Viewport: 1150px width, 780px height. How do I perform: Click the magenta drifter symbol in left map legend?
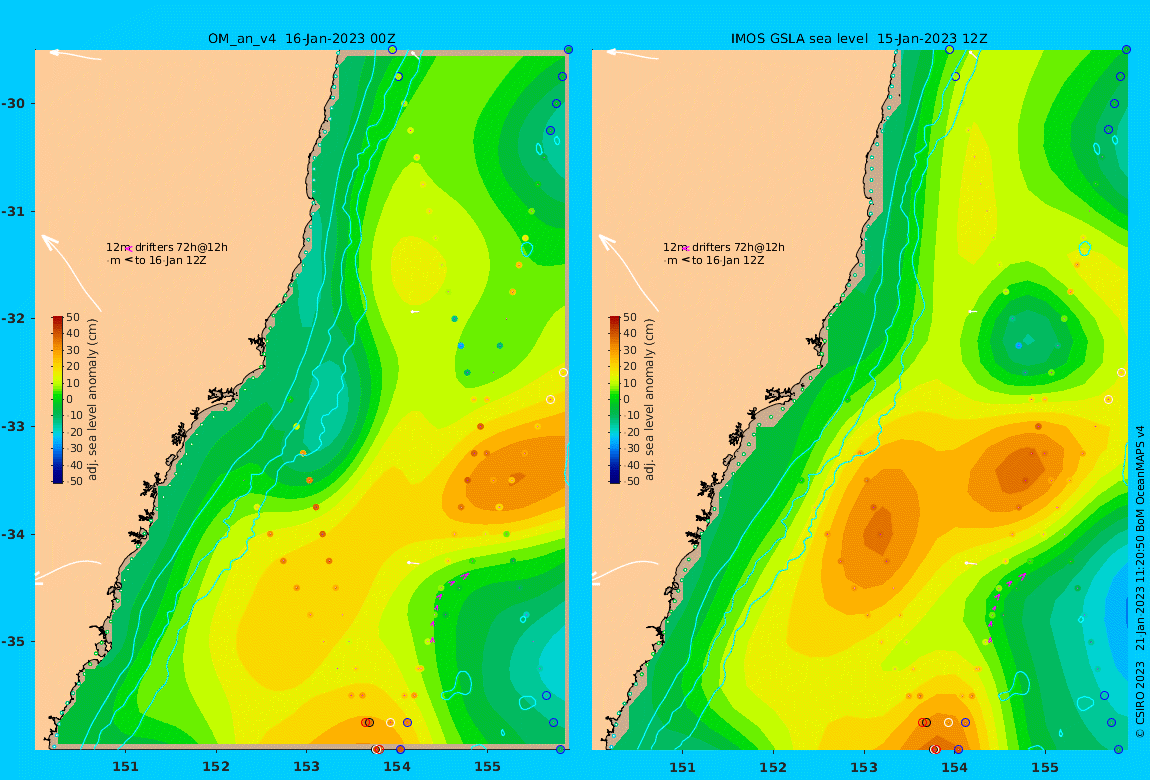click(x=128, y=249)
